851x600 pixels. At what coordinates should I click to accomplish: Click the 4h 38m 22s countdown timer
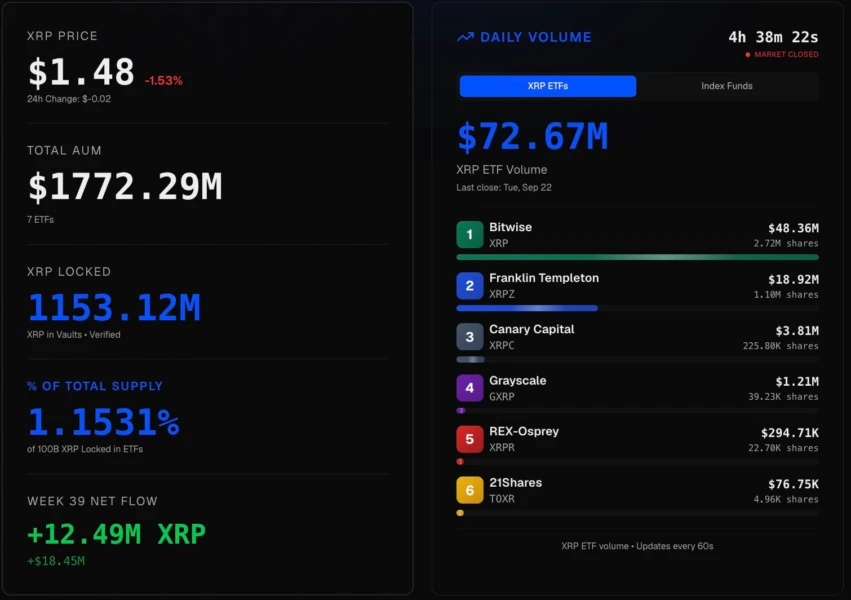pos(773,37)
